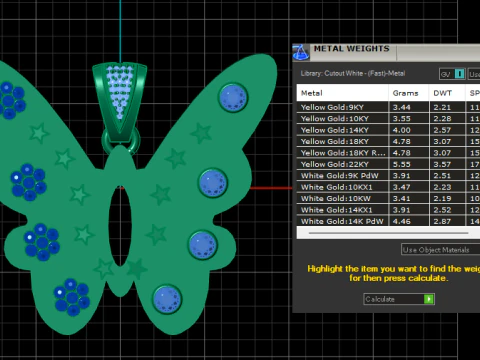
Task: Select the White Gold:9K PdW row
Action: [388, 176]
